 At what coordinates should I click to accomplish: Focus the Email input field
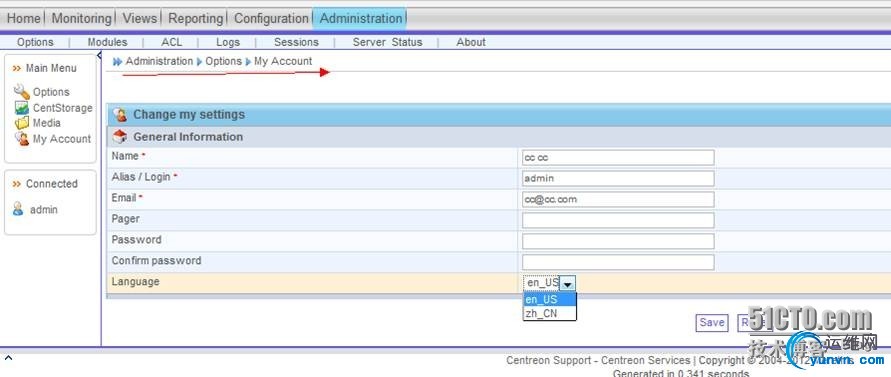click(618, 200)
